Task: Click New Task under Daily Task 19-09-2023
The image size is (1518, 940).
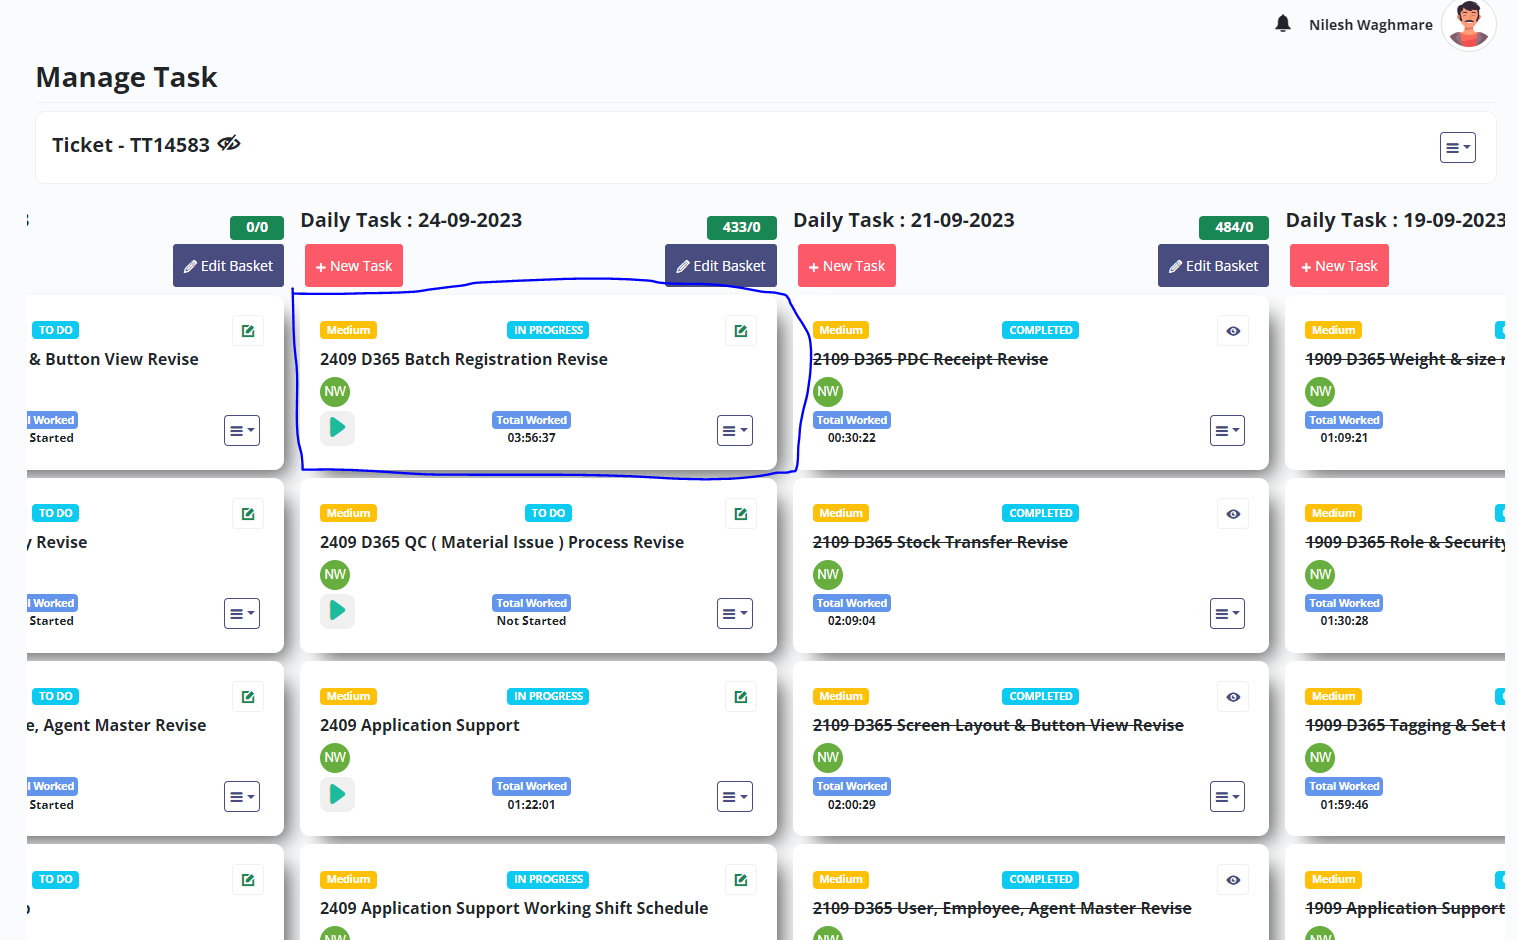Action: (1339, 266)
